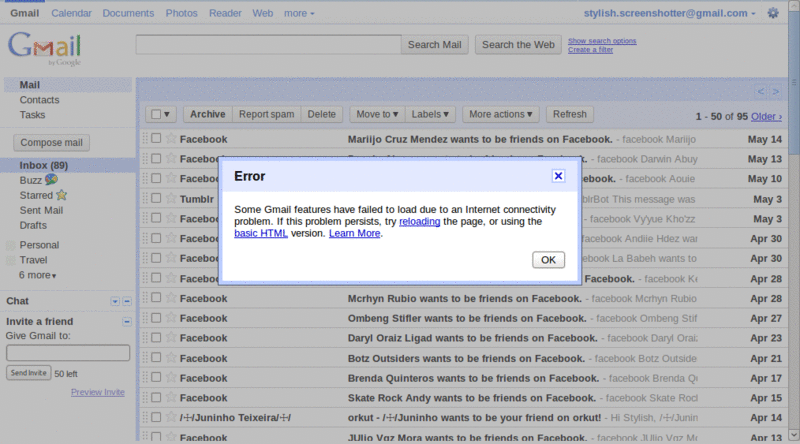Click the Buzz icon in sidebar
Viewport: 800px width, 444px height.
[x=51, y=180]
